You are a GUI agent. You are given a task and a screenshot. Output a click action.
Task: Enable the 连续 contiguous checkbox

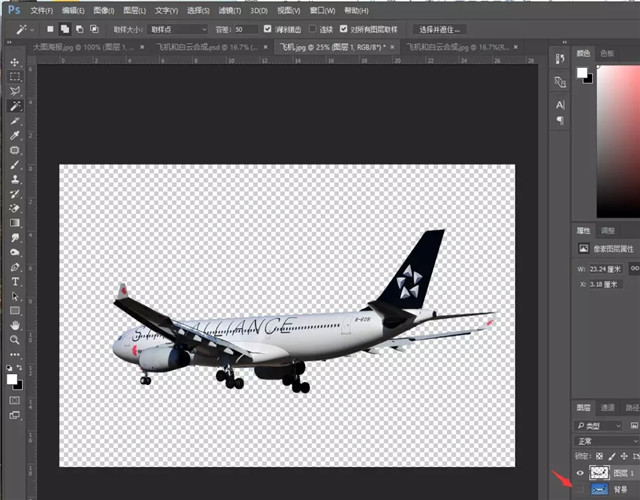[x=312, y=30]
